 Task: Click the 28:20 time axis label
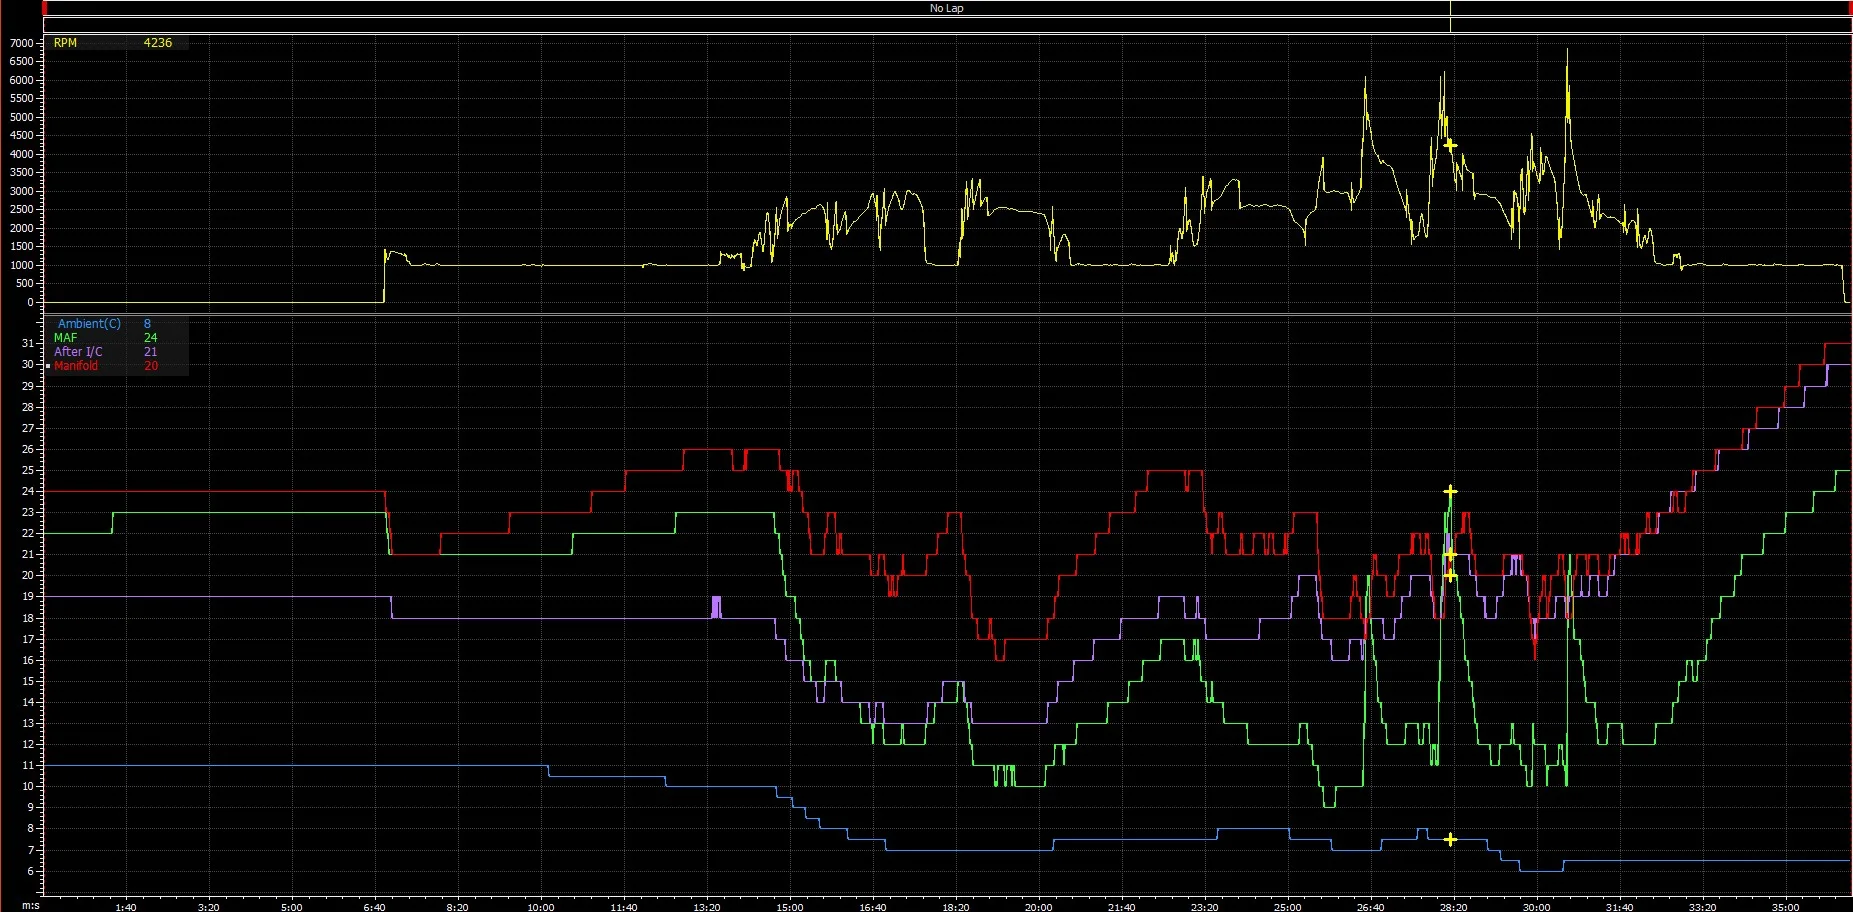coord(1453,907)
